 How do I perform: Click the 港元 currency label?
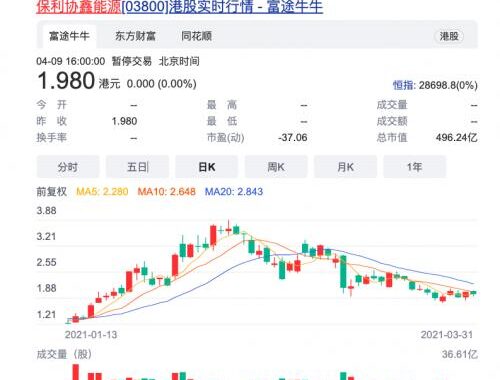109,84
